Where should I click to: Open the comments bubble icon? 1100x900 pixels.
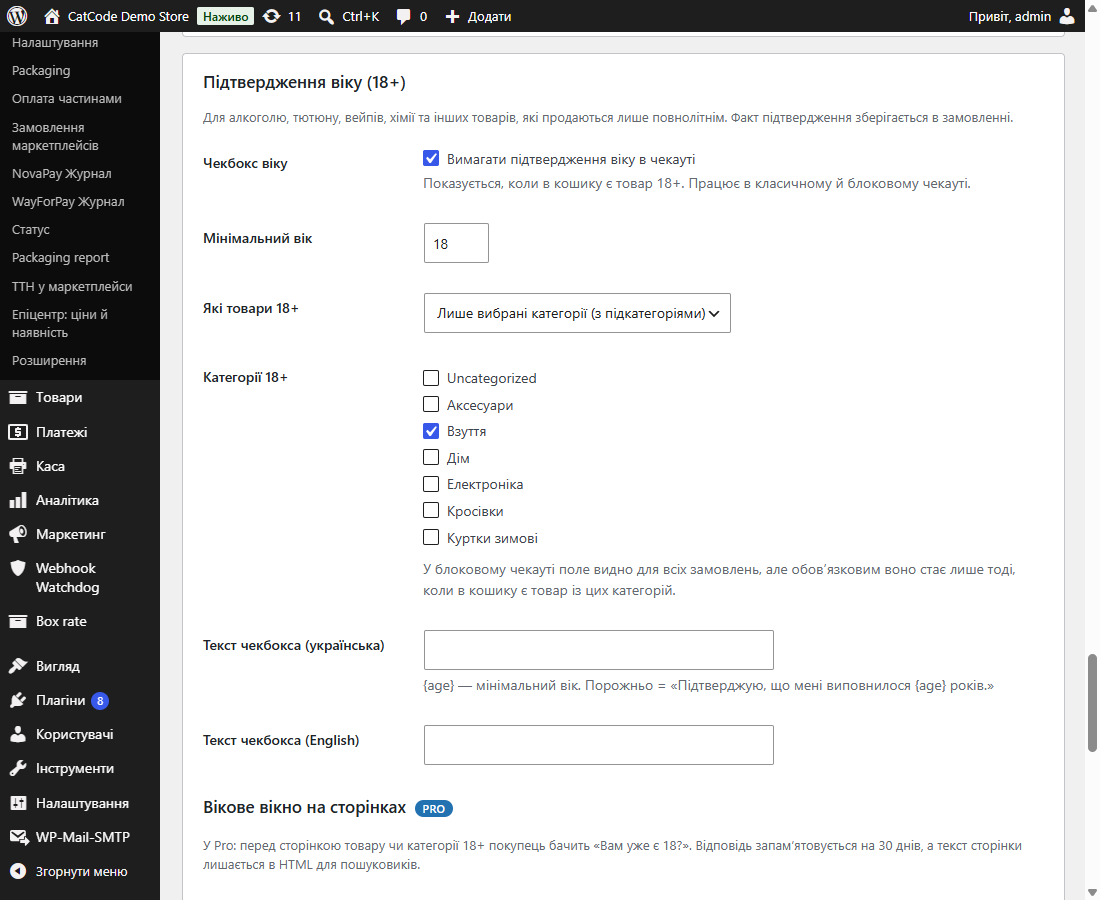point(403,17)
